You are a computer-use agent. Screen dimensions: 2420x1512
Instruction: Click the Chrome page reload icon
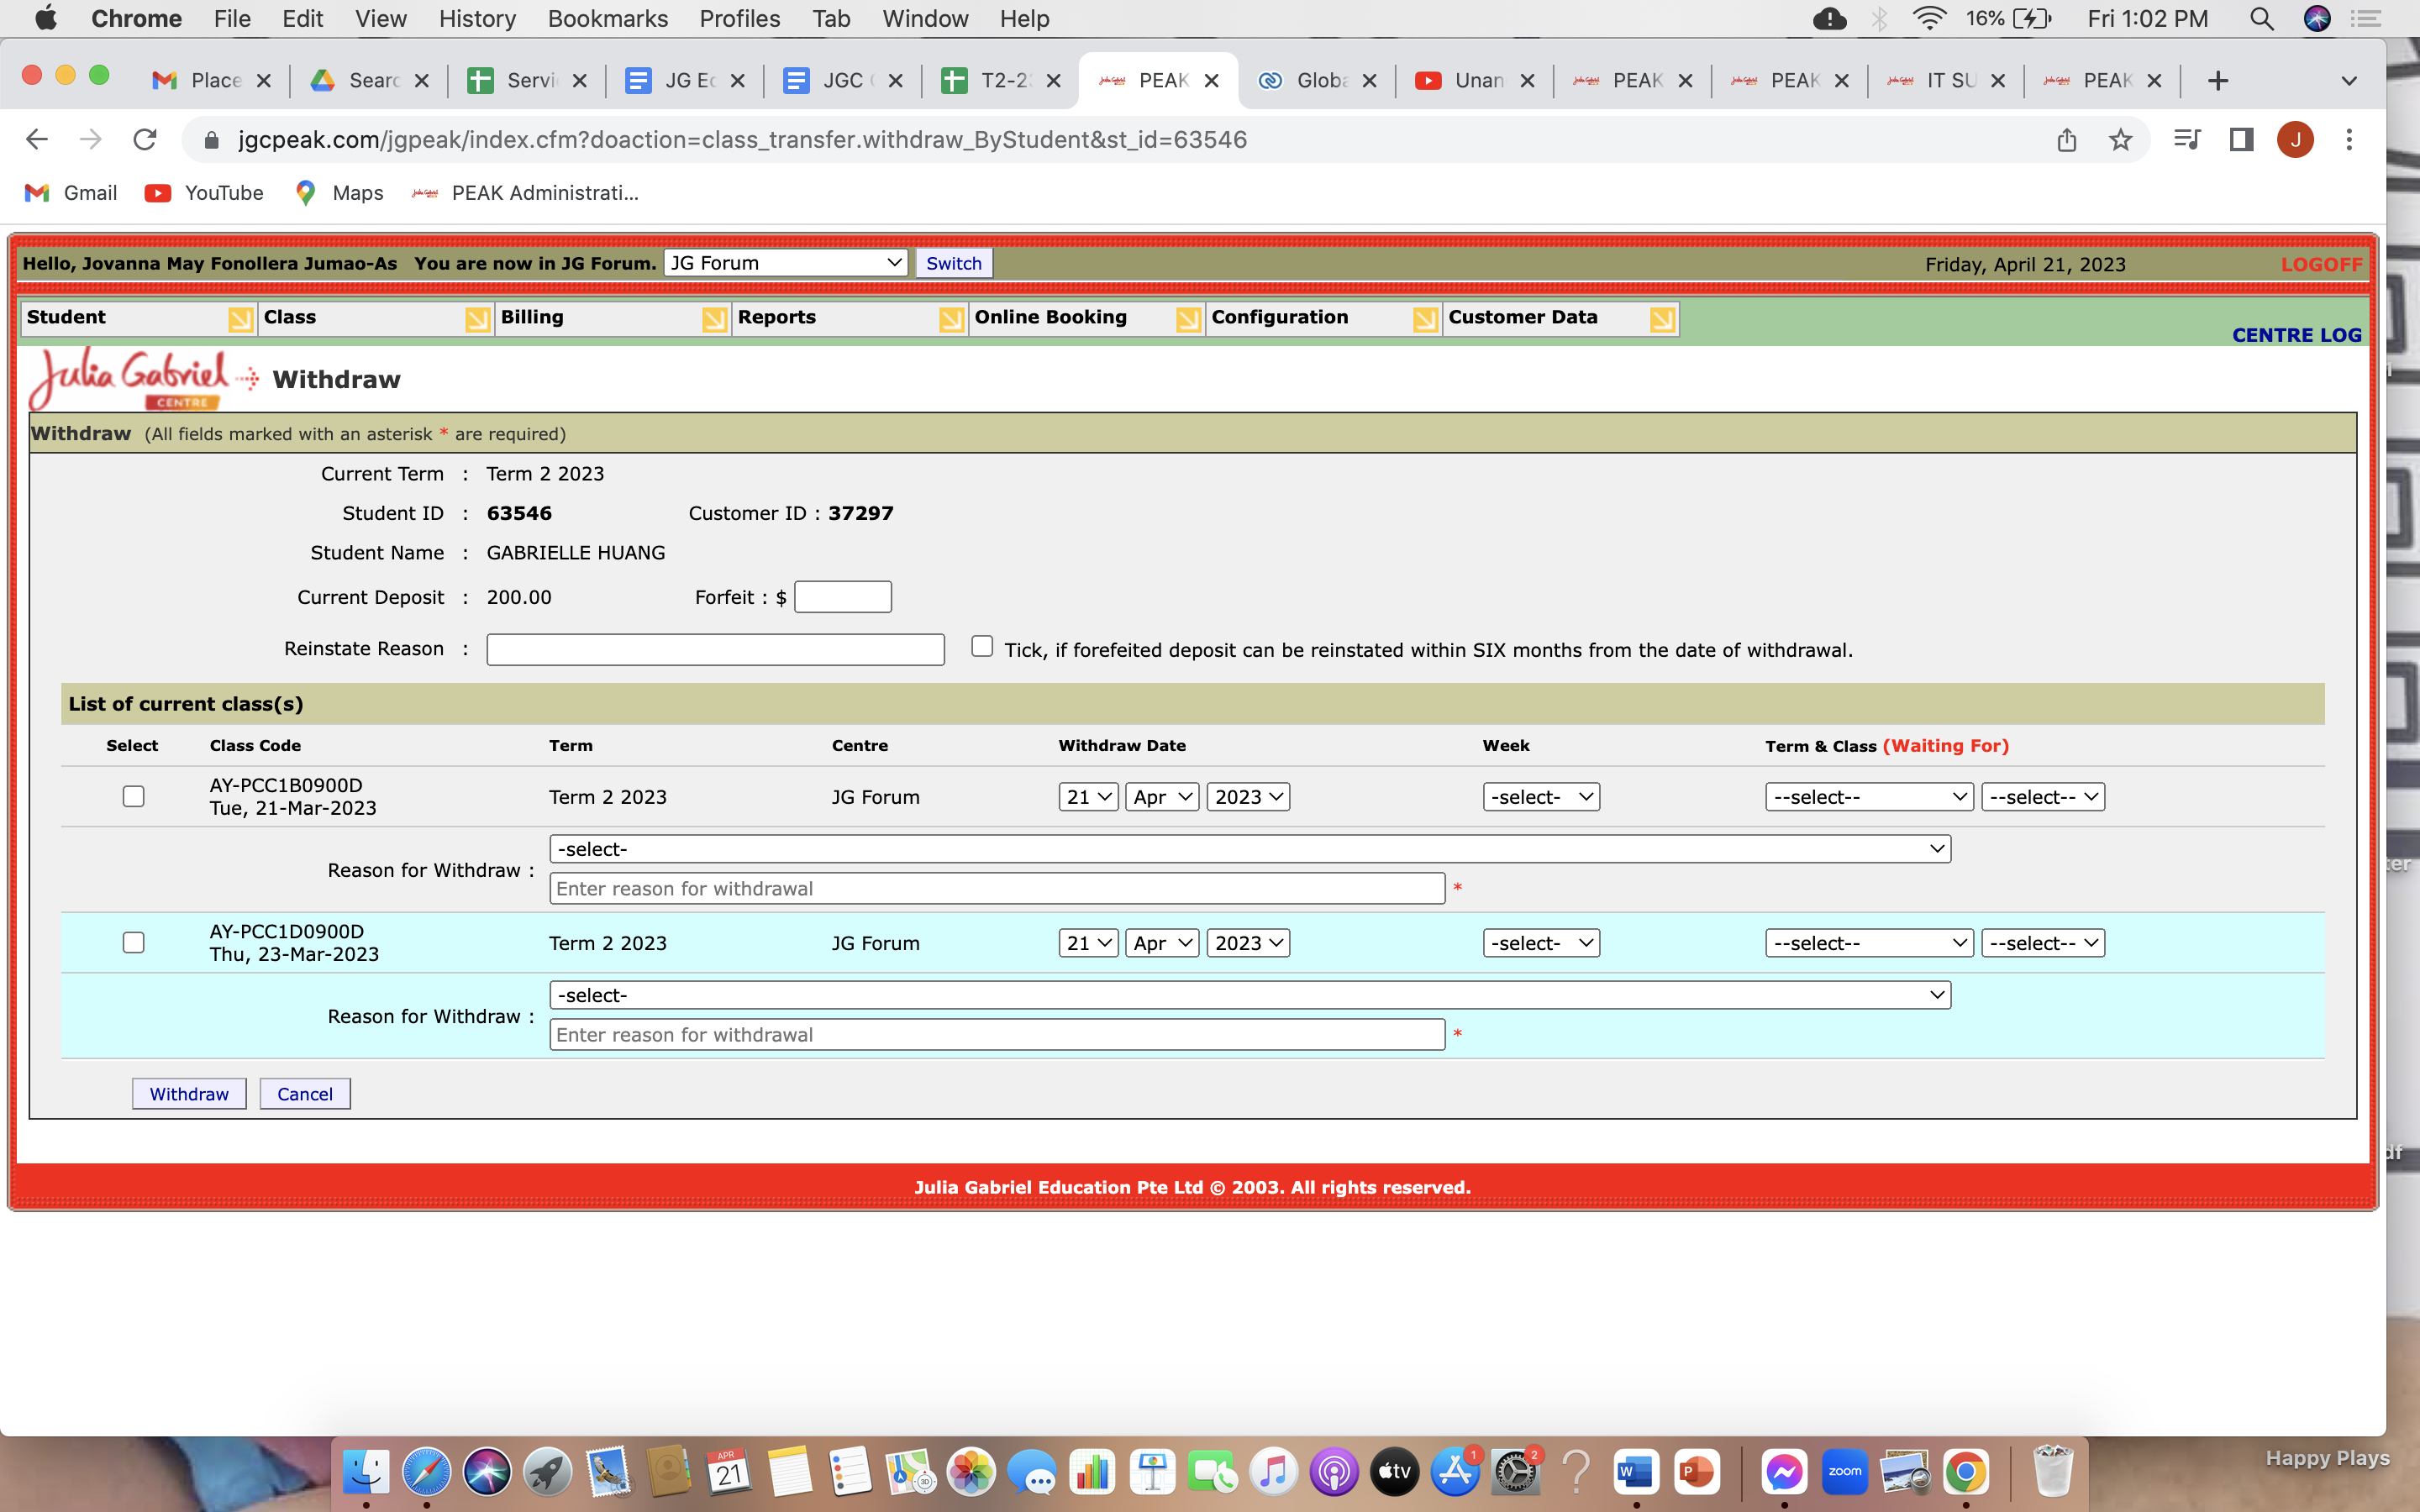pyautogui.click(x=145, y=140)
